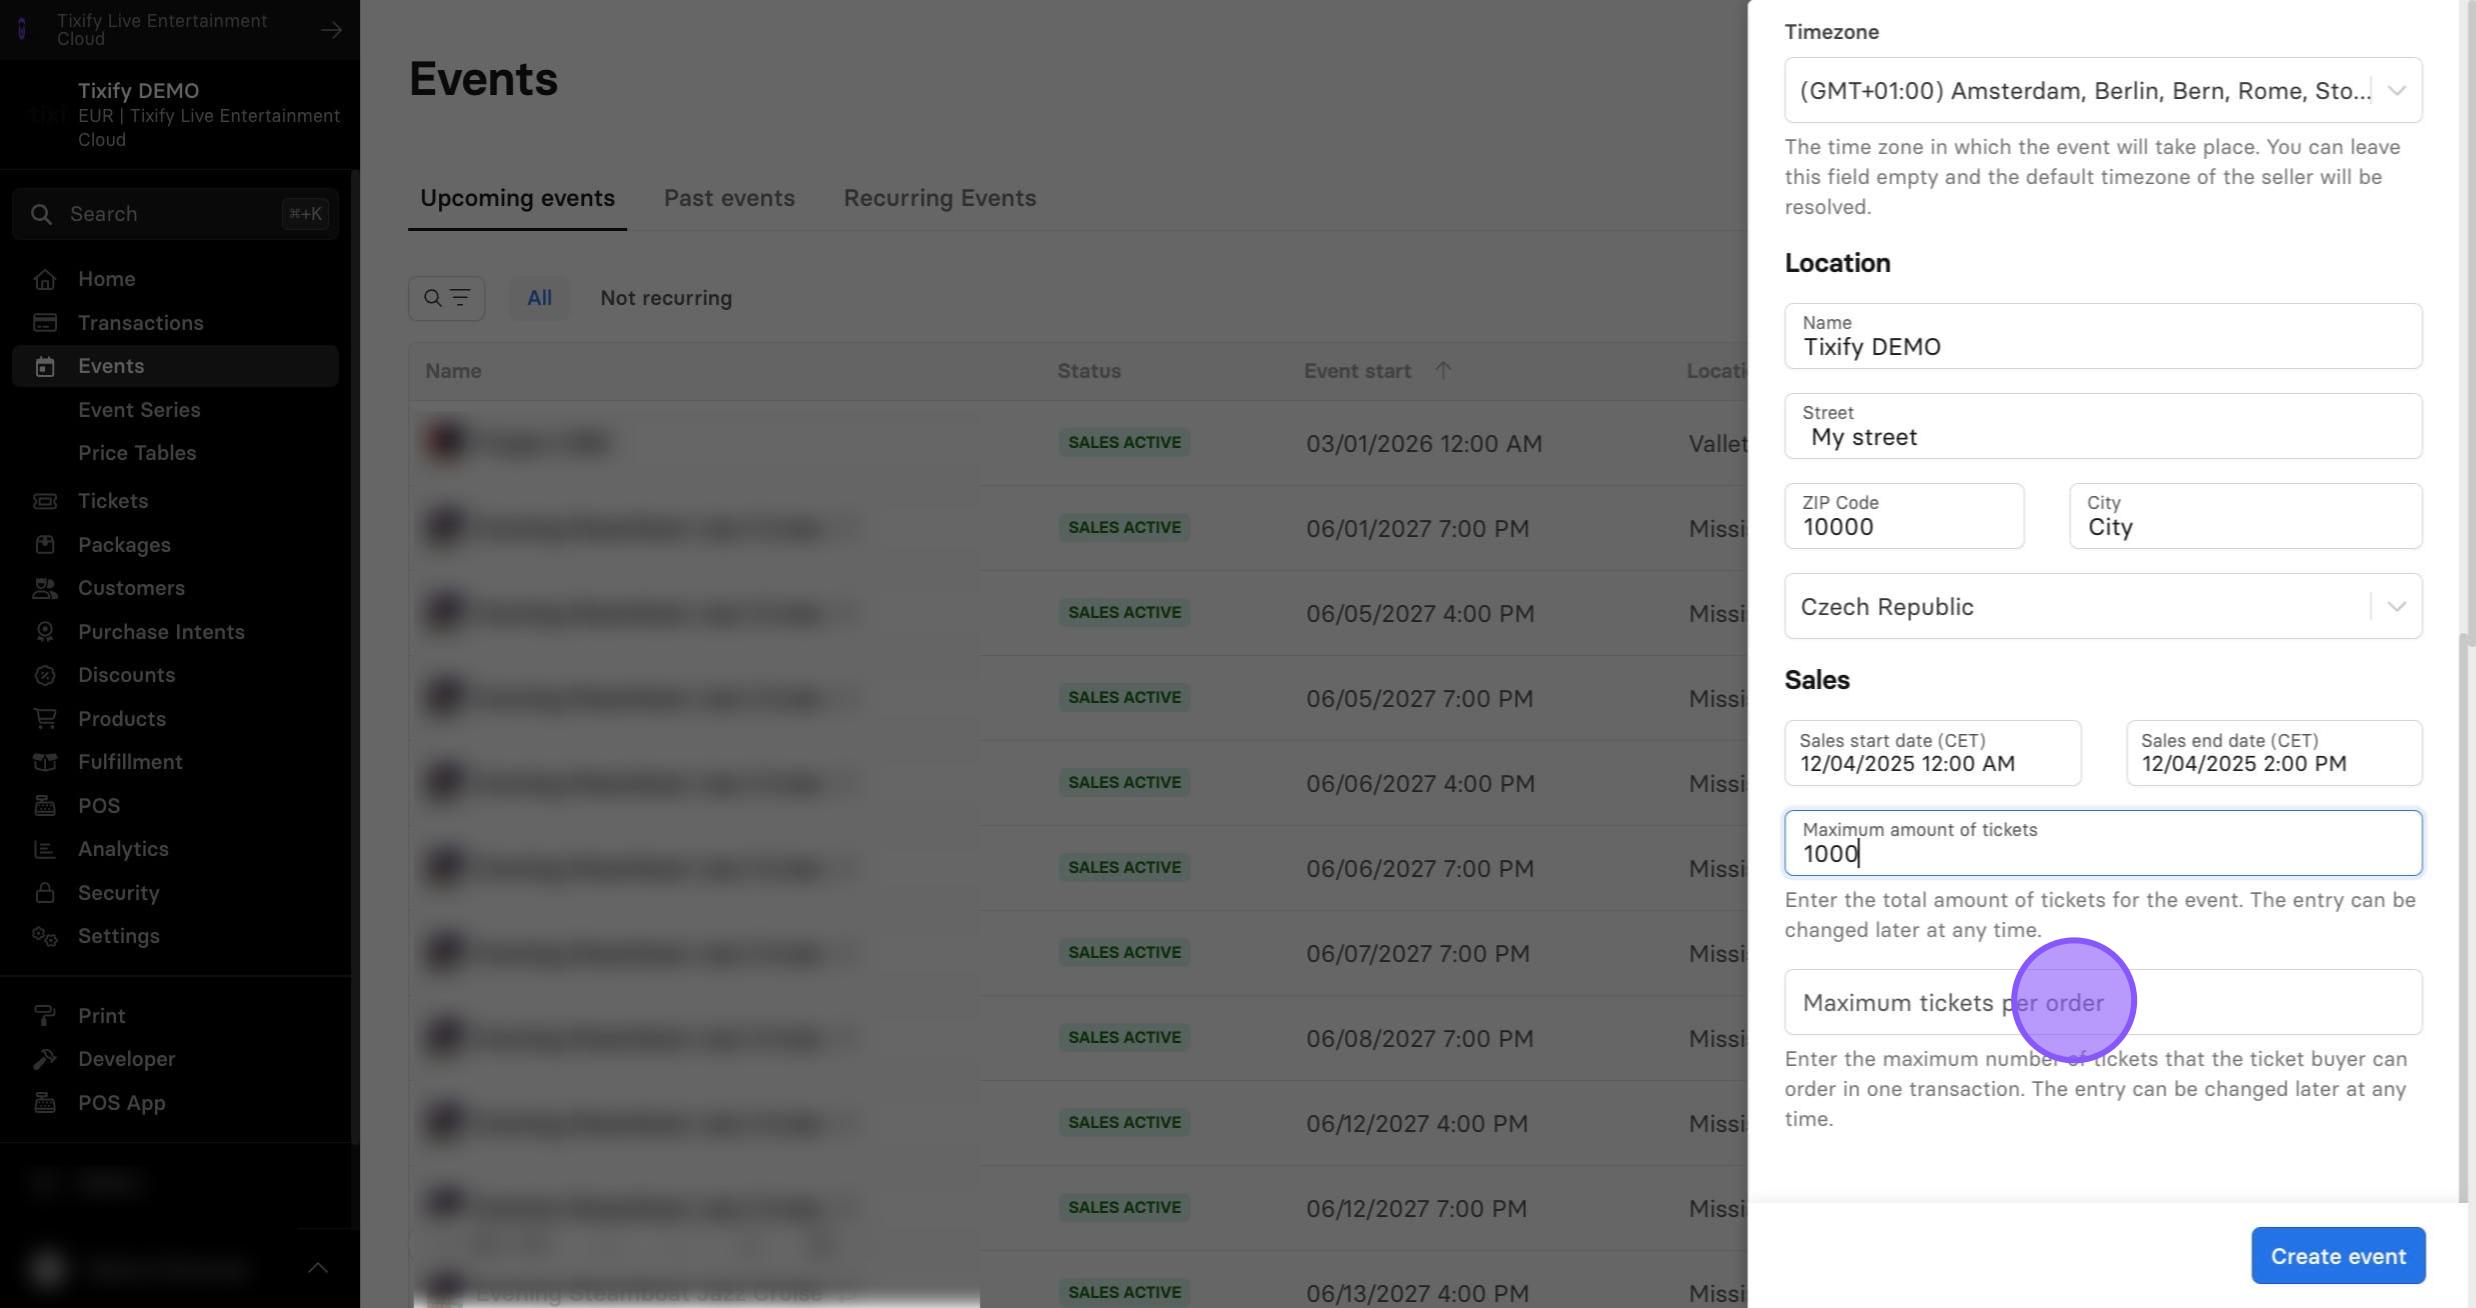Click the location Name field
The image size is (2476, 1308).
click(x=2103, y=336)
